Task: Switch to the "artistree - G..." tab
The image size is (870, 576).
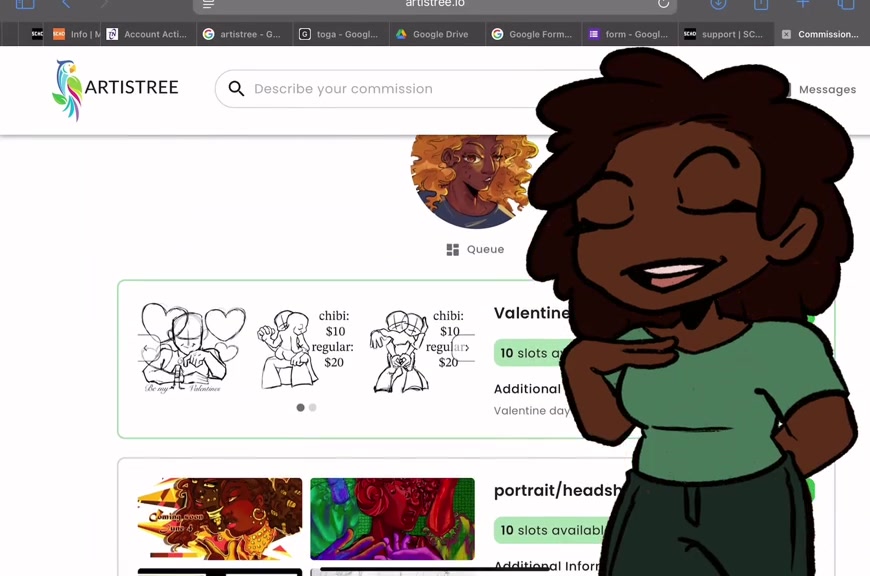Action: [x=244, y=34]
